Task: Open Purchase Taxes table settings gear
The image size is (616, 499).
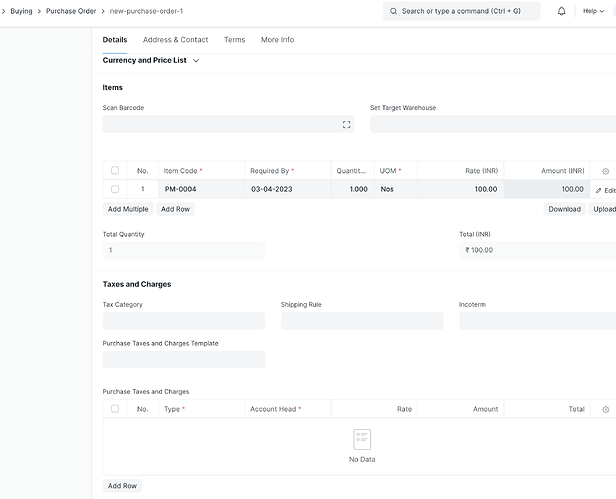Action: (x=605, y=409)
